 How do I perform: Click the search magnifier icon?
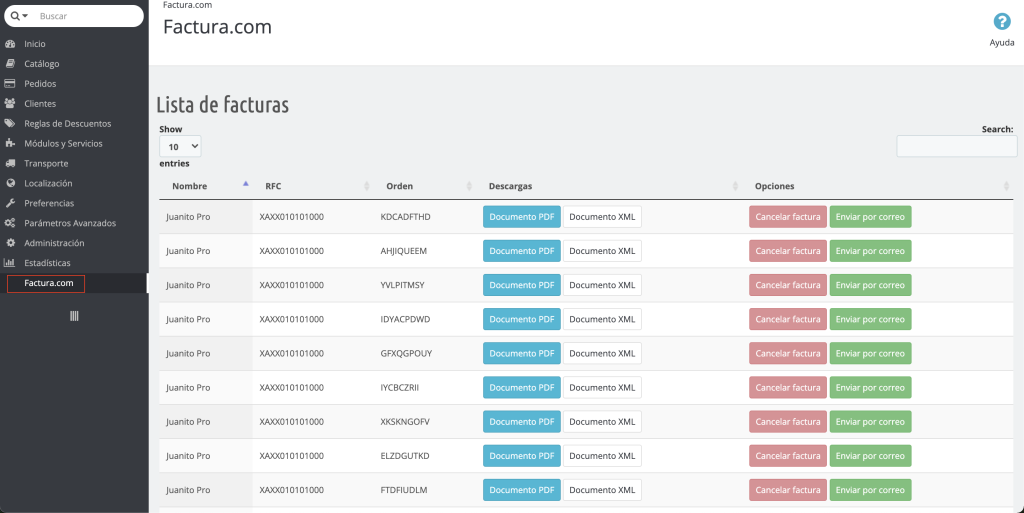point(15,16)
